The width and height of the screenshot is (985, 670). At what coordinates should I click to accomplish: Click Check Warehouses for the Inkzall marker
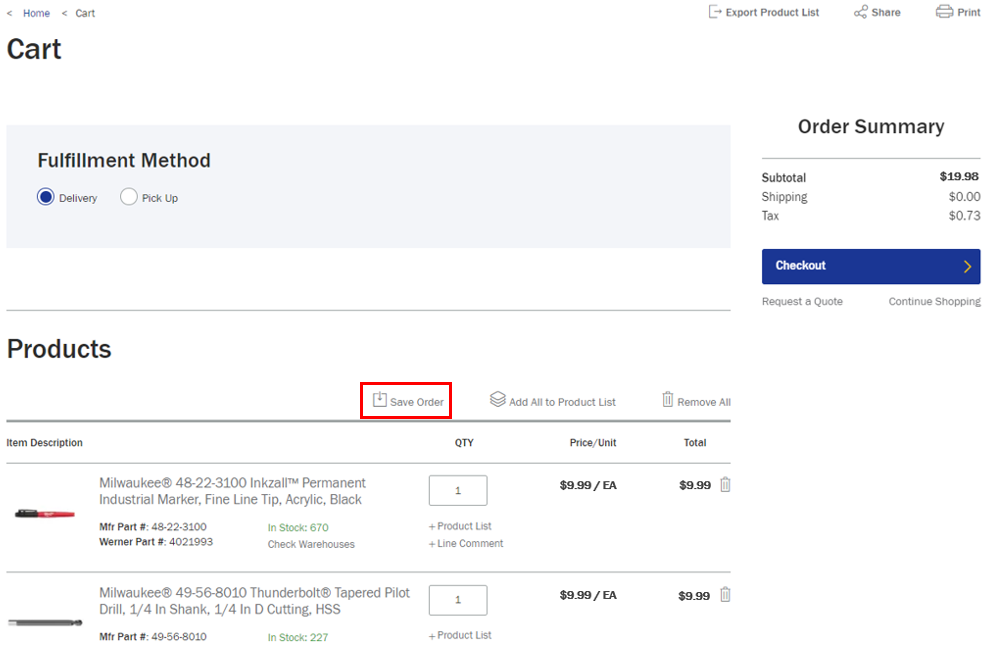point(311,544)
